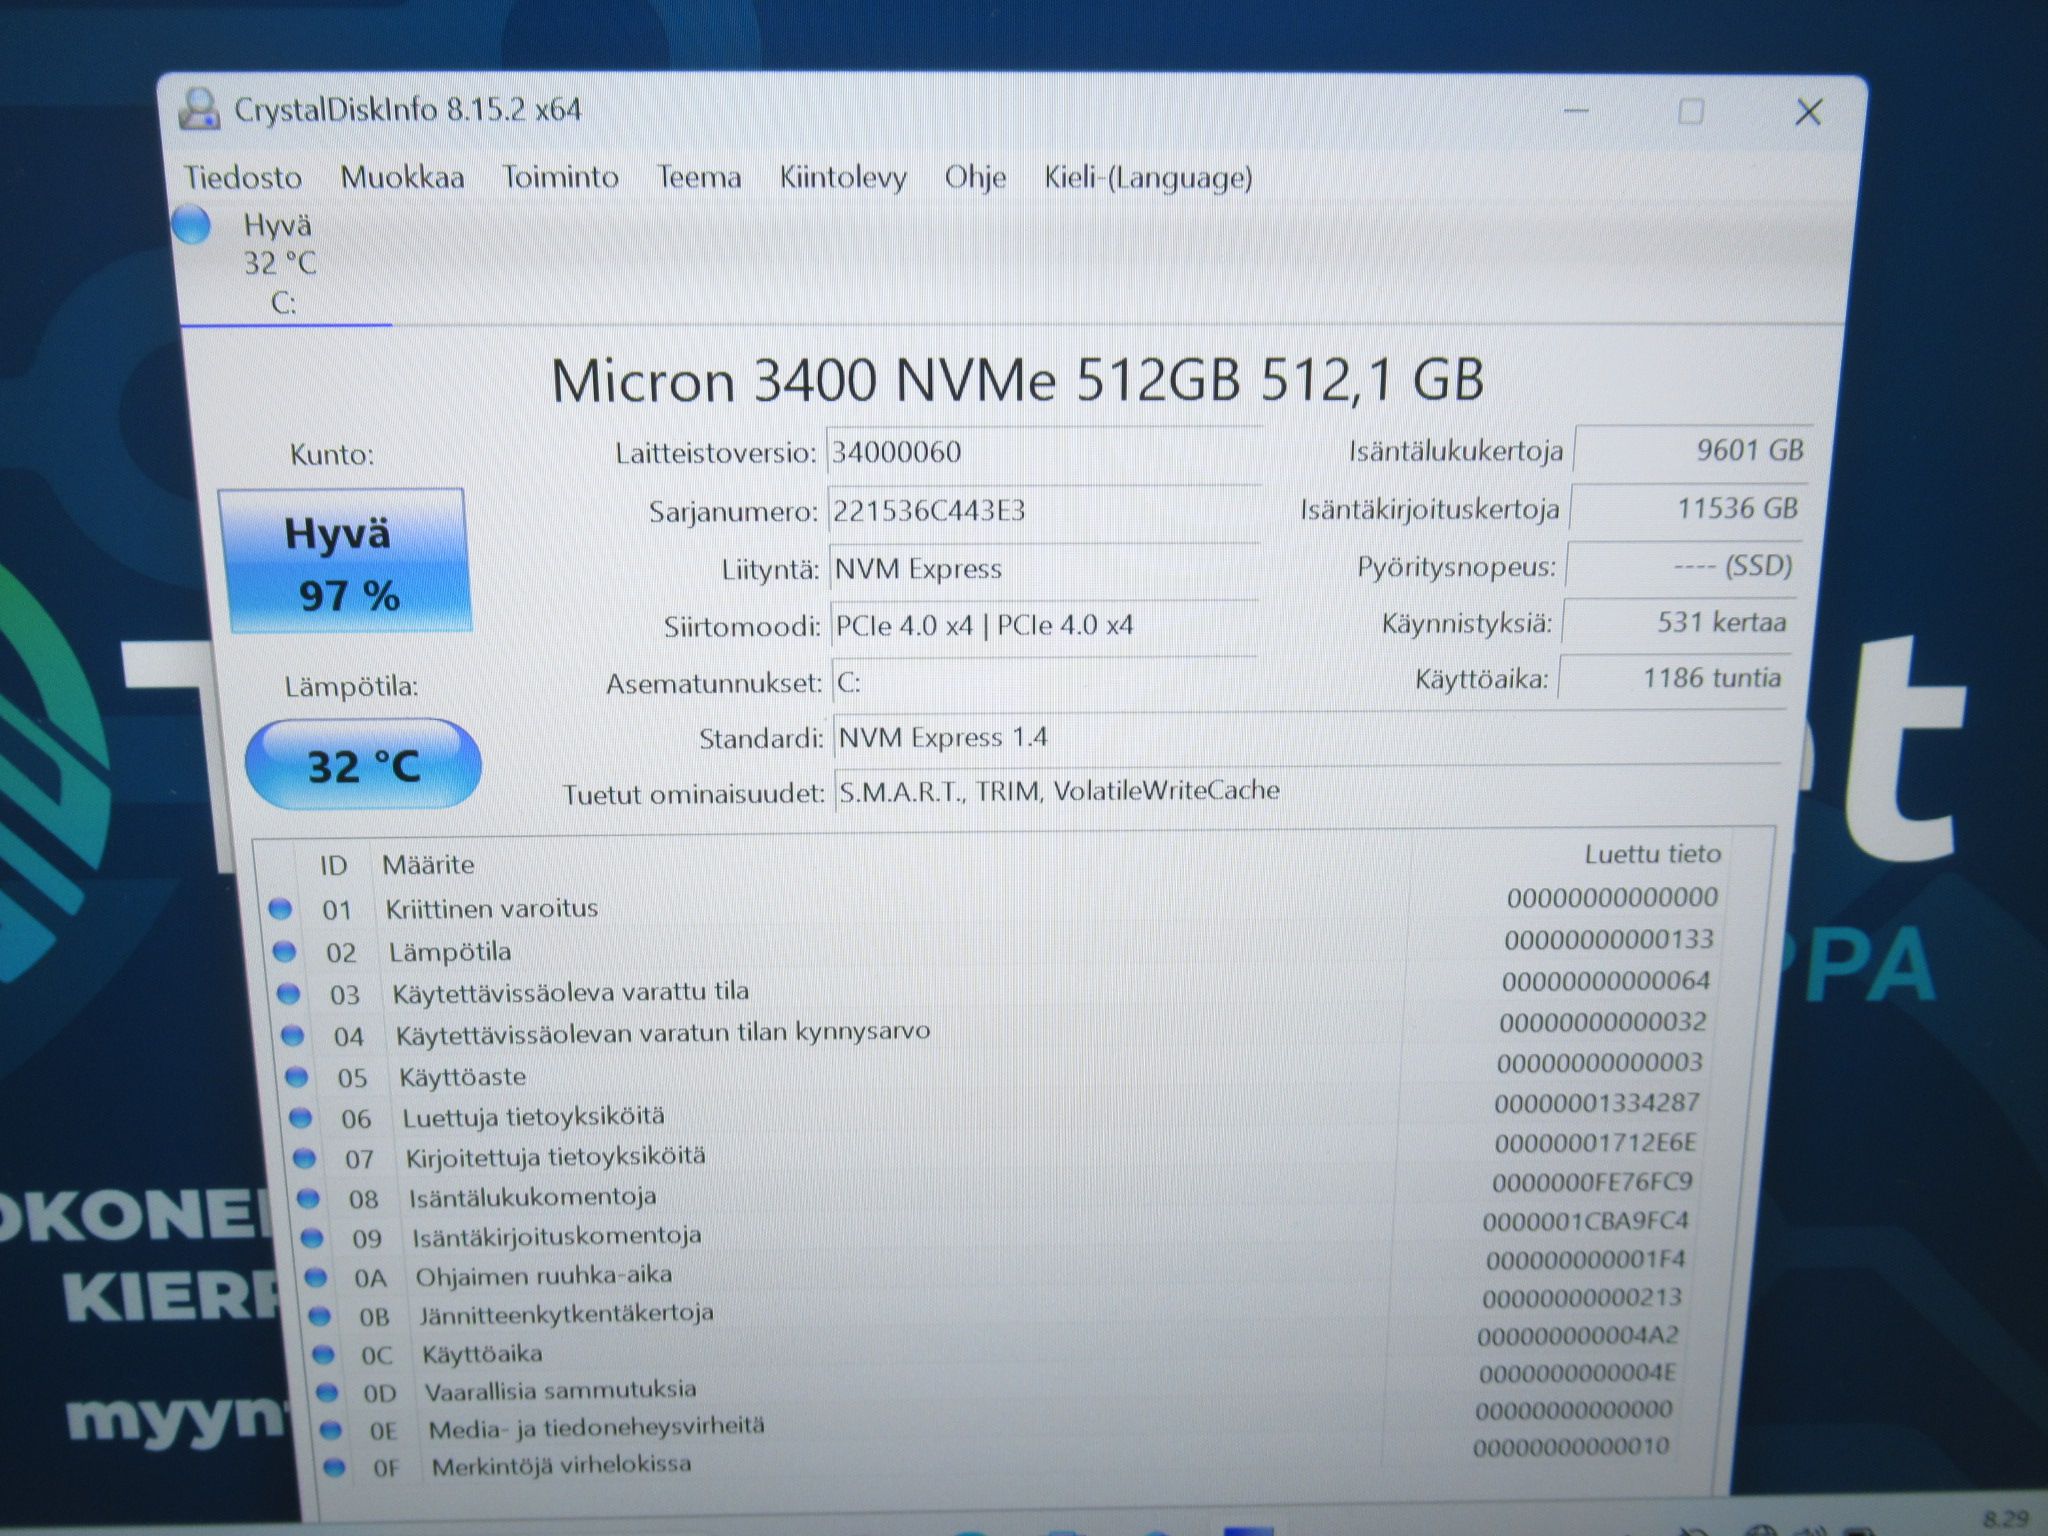
Task: Open the Kieli-(Language) menu
Action: (x=1148, y=177)
